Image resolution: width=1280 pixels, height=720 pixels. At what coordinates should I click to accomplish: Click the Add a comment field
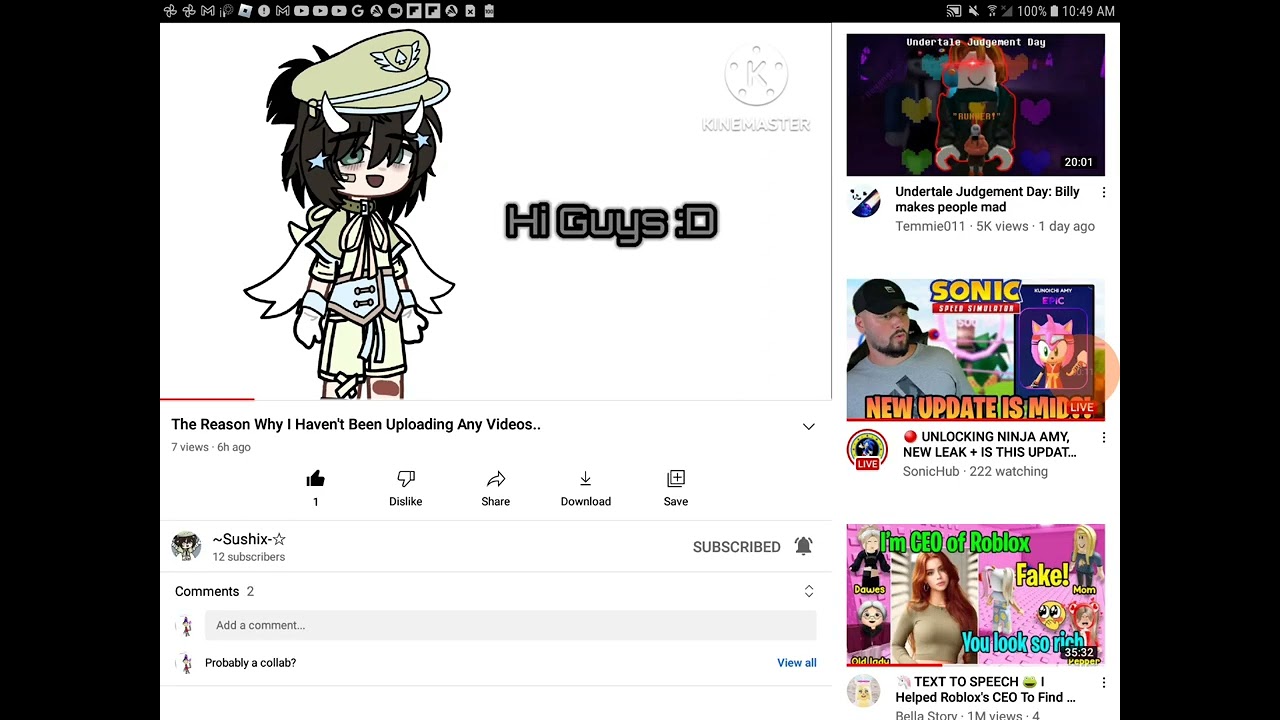point(511,625)
